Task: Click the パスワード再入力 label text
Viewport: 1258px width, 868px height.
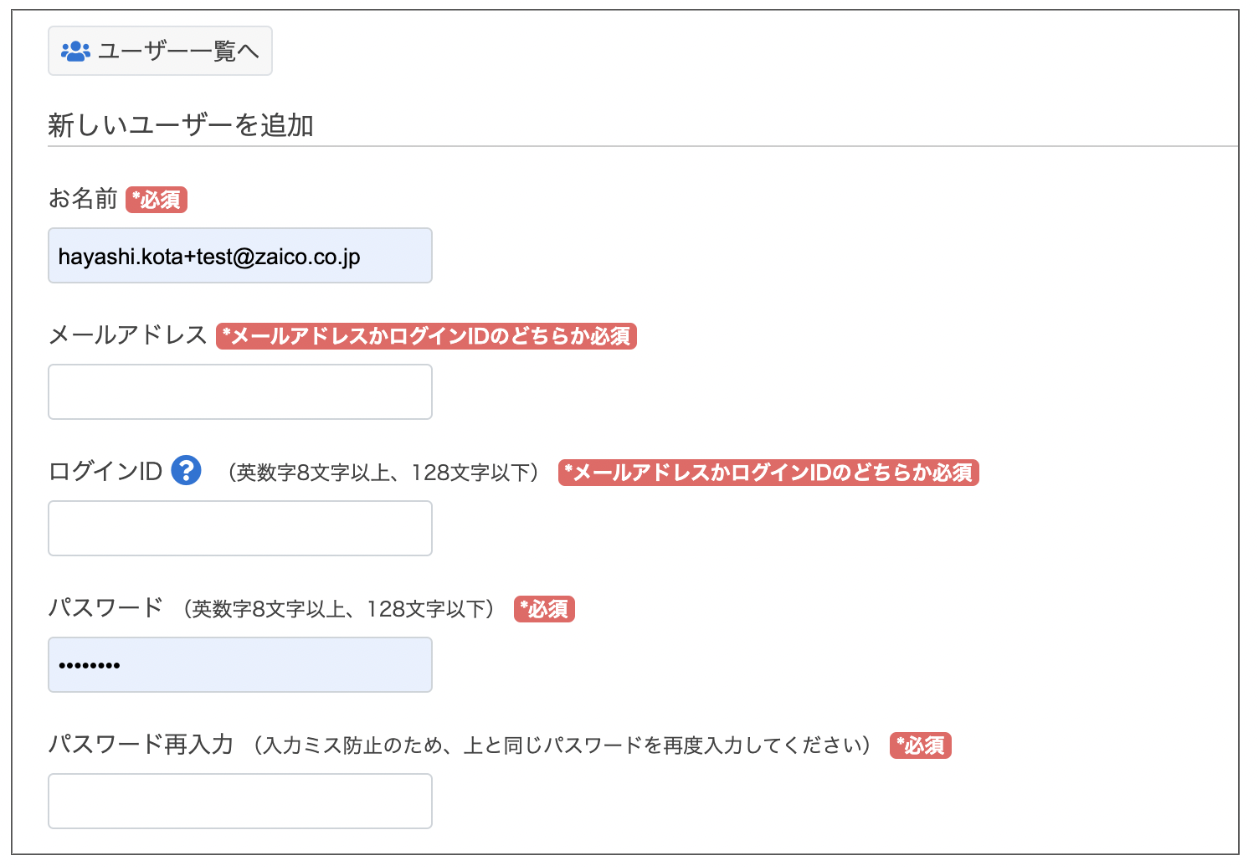Action: [x=141, y=745]
